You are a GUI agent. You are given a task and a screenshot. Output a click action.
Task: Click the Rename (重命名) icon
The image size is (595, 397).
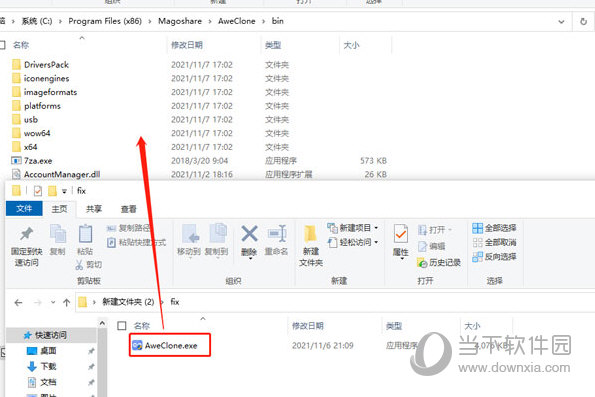click(x=277, y=233)
